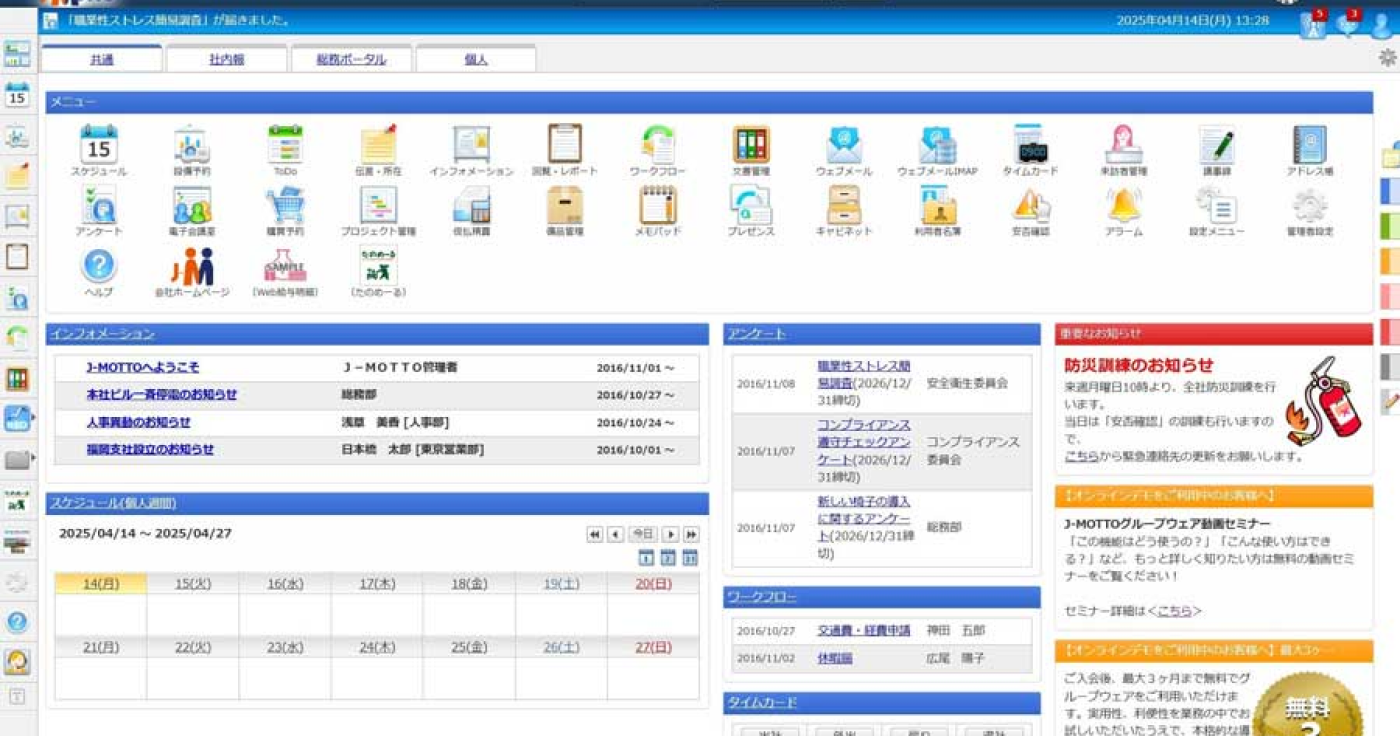
Task: Click the 今日 button in the schedule panel
Action: pyautogui.click(x=643, y=534)
